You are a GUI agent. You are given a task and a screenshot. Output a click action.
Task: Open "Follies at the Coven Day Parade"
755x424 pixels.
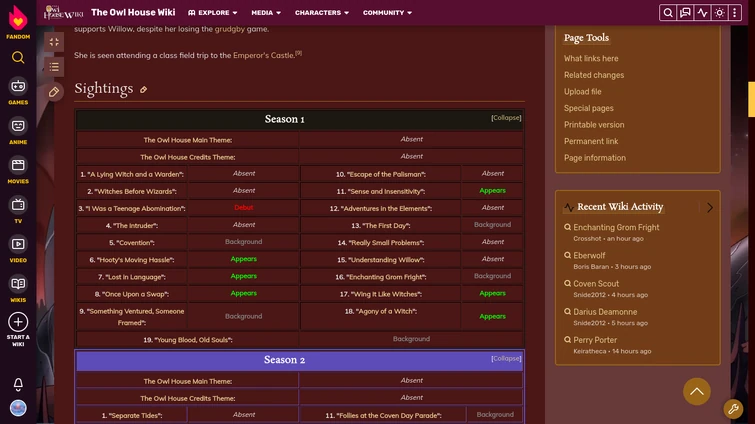(388, 415)
